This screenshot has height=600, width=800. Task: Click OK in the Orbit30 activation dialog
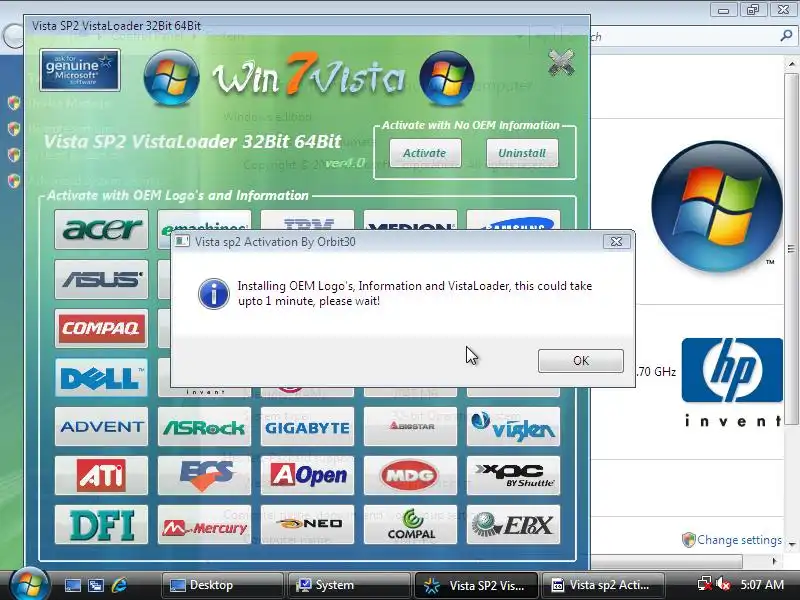581,361
